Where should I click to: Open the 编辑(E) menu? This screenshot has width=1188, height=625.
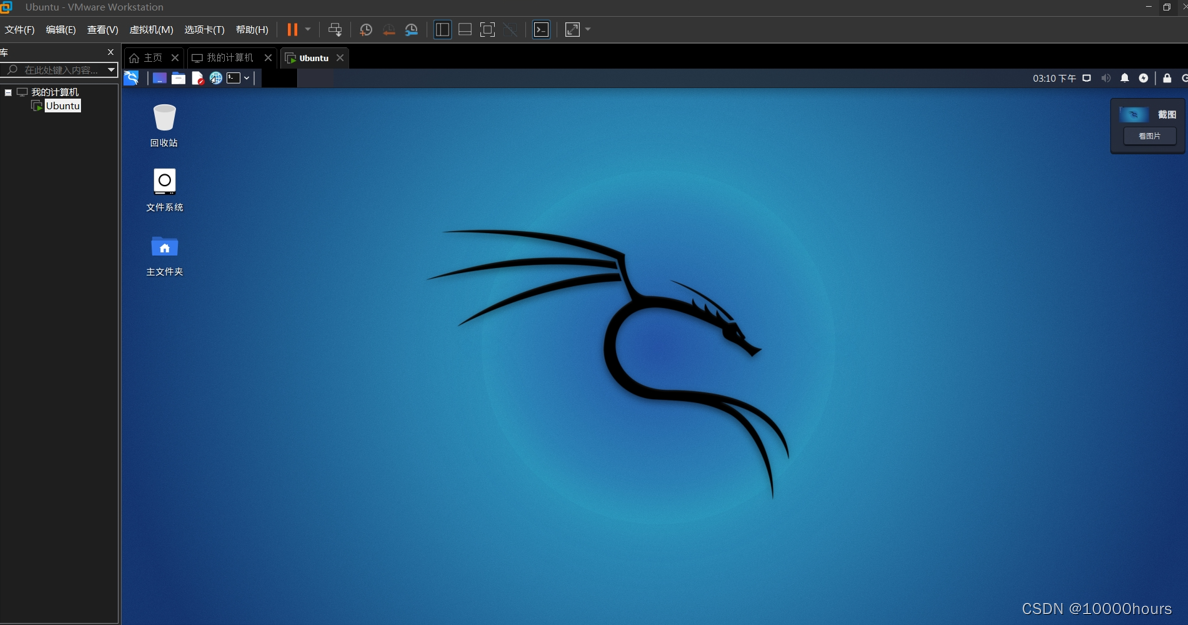coord(61,30)
